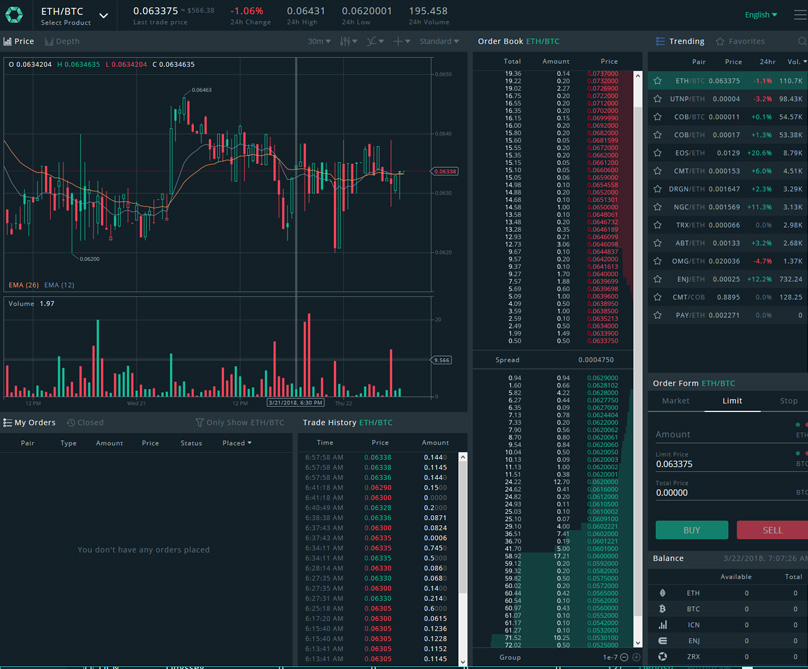Favorite the TRX/ETH pair star
Viewport: 808px width, 669px height.
[x=658, y=225]
